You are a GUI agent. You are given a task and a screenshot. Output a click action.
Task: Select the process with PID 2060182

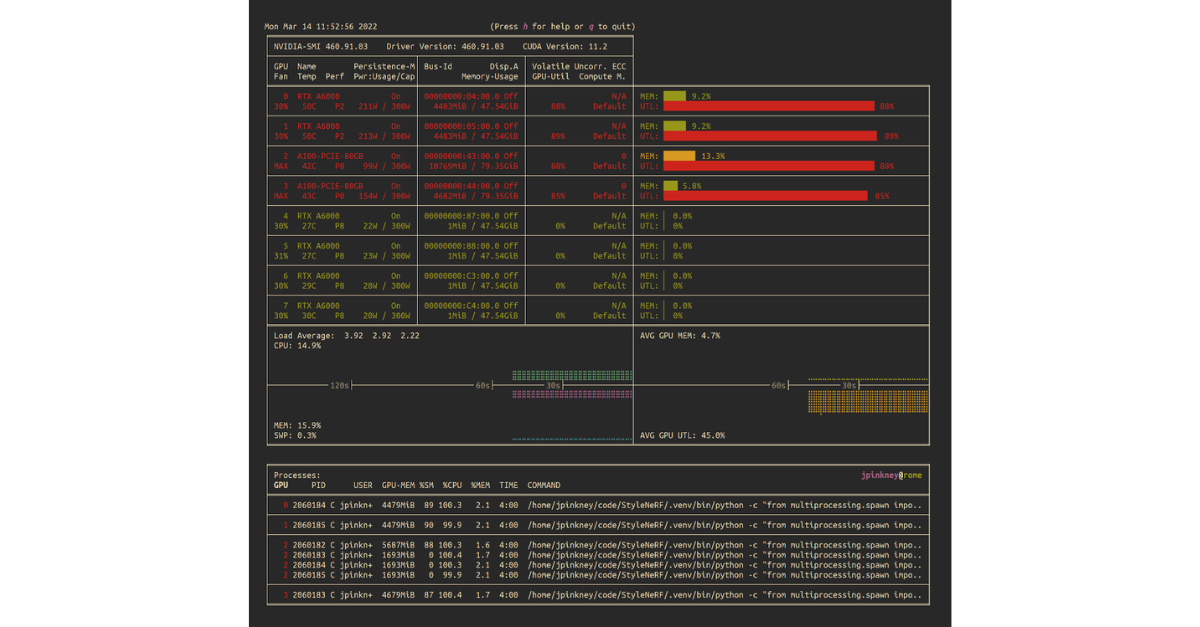[311, 545]
